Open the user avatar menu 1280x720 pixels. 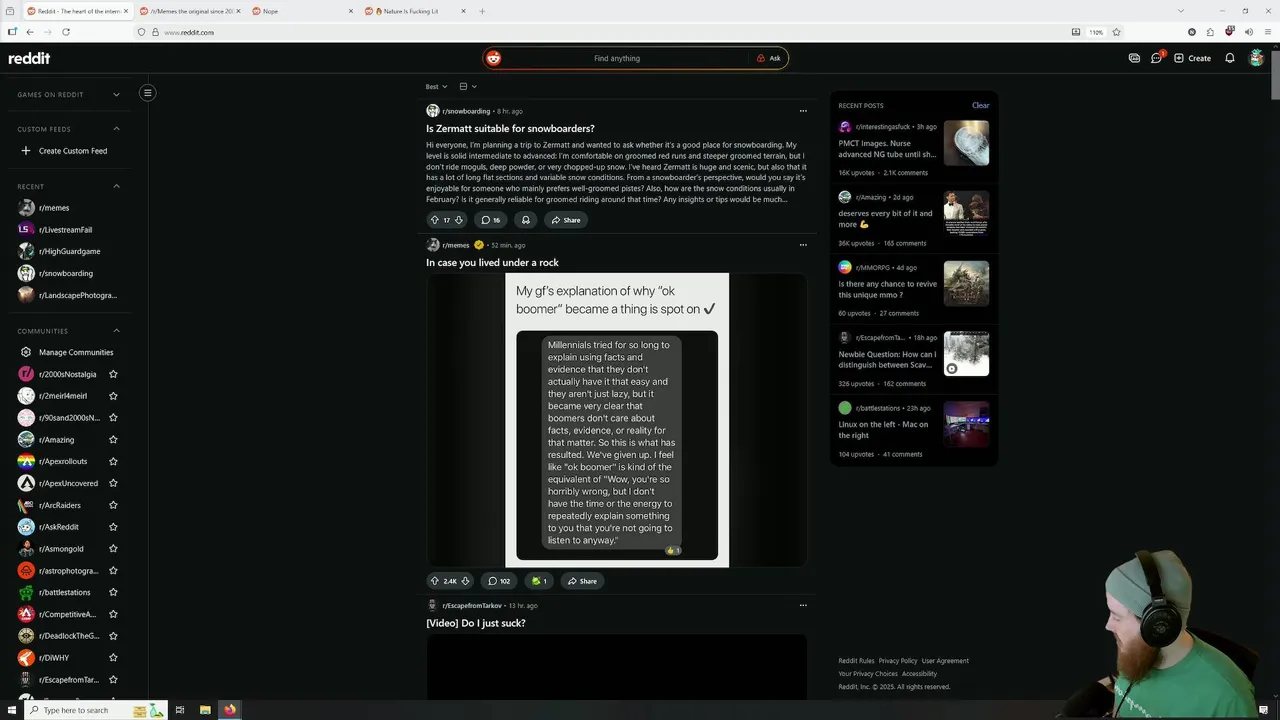[x=1257, y=58]
